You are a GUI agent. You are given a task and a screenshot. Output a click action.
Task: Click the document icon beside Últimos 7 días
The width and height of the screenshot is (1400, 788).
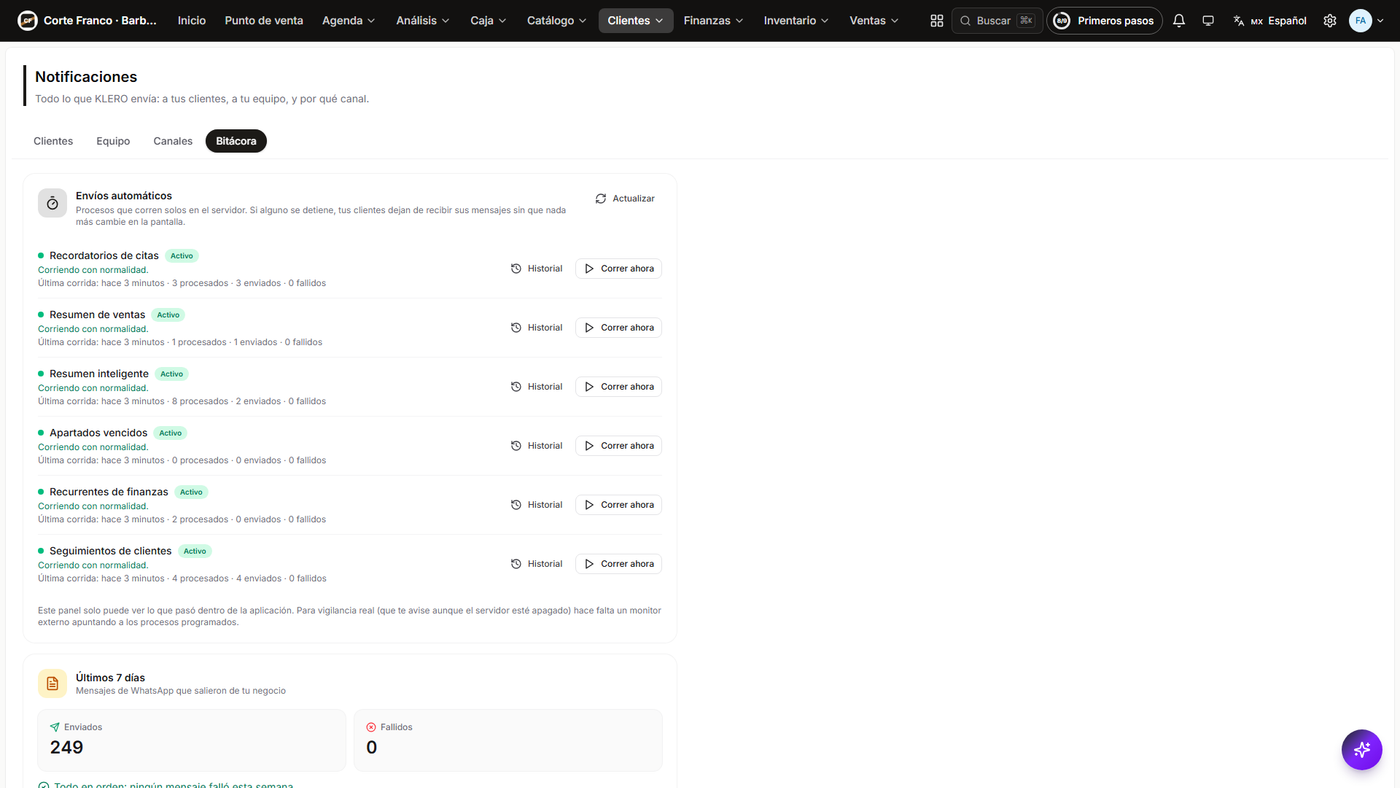(x=53, y=684)
